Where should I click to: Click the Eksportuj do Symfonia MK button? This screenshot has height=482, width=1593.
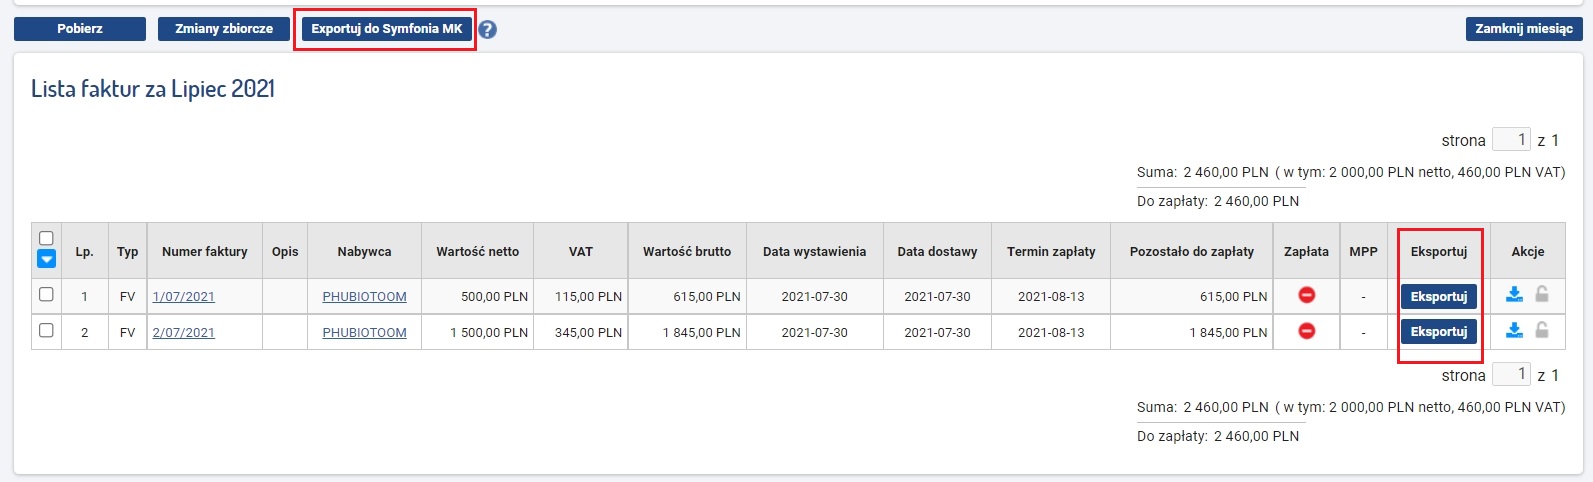coord(386,29)
